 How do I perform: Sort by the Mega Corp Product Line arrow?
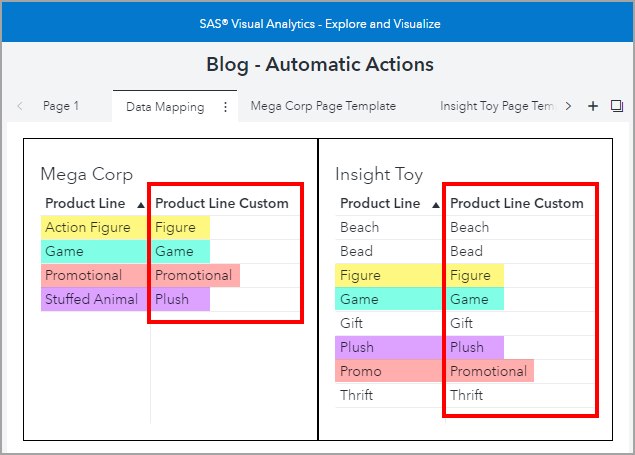[x=140, y=204]
